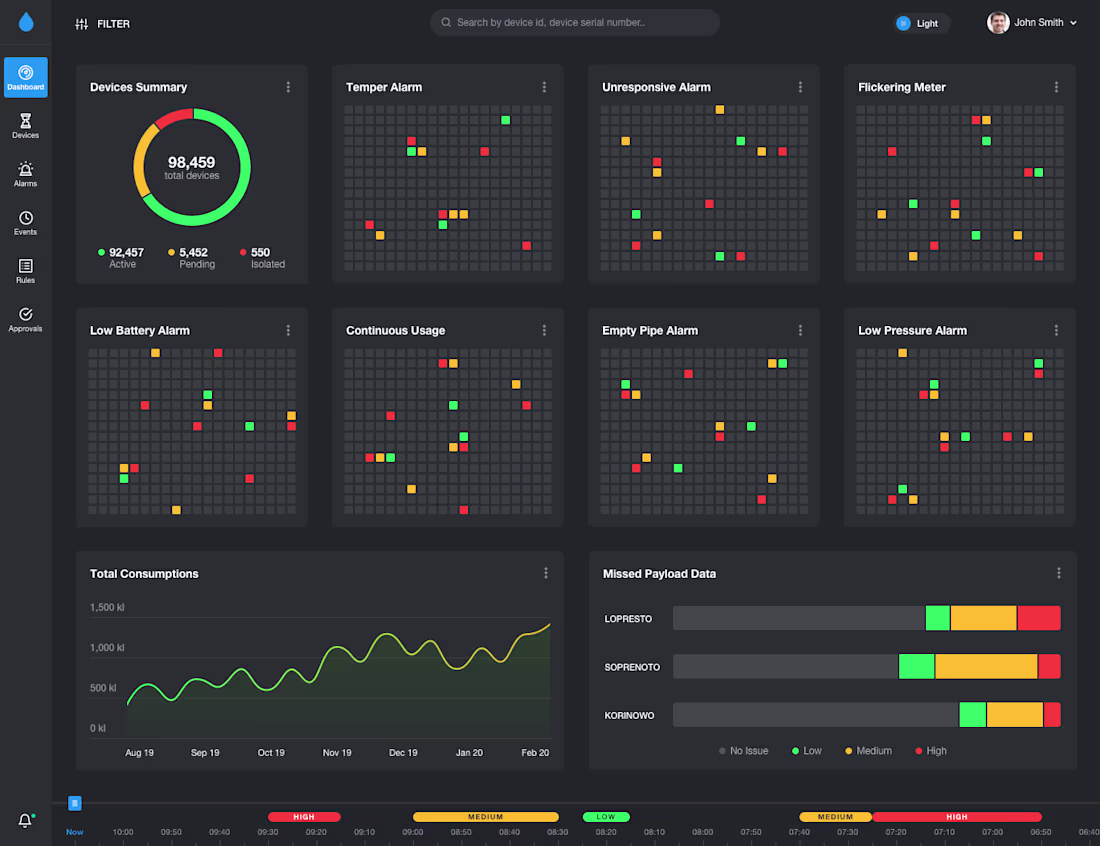1100x846 pixels.
Task: Open Devices Summary card options menu
Action: (x=288, y=87)
